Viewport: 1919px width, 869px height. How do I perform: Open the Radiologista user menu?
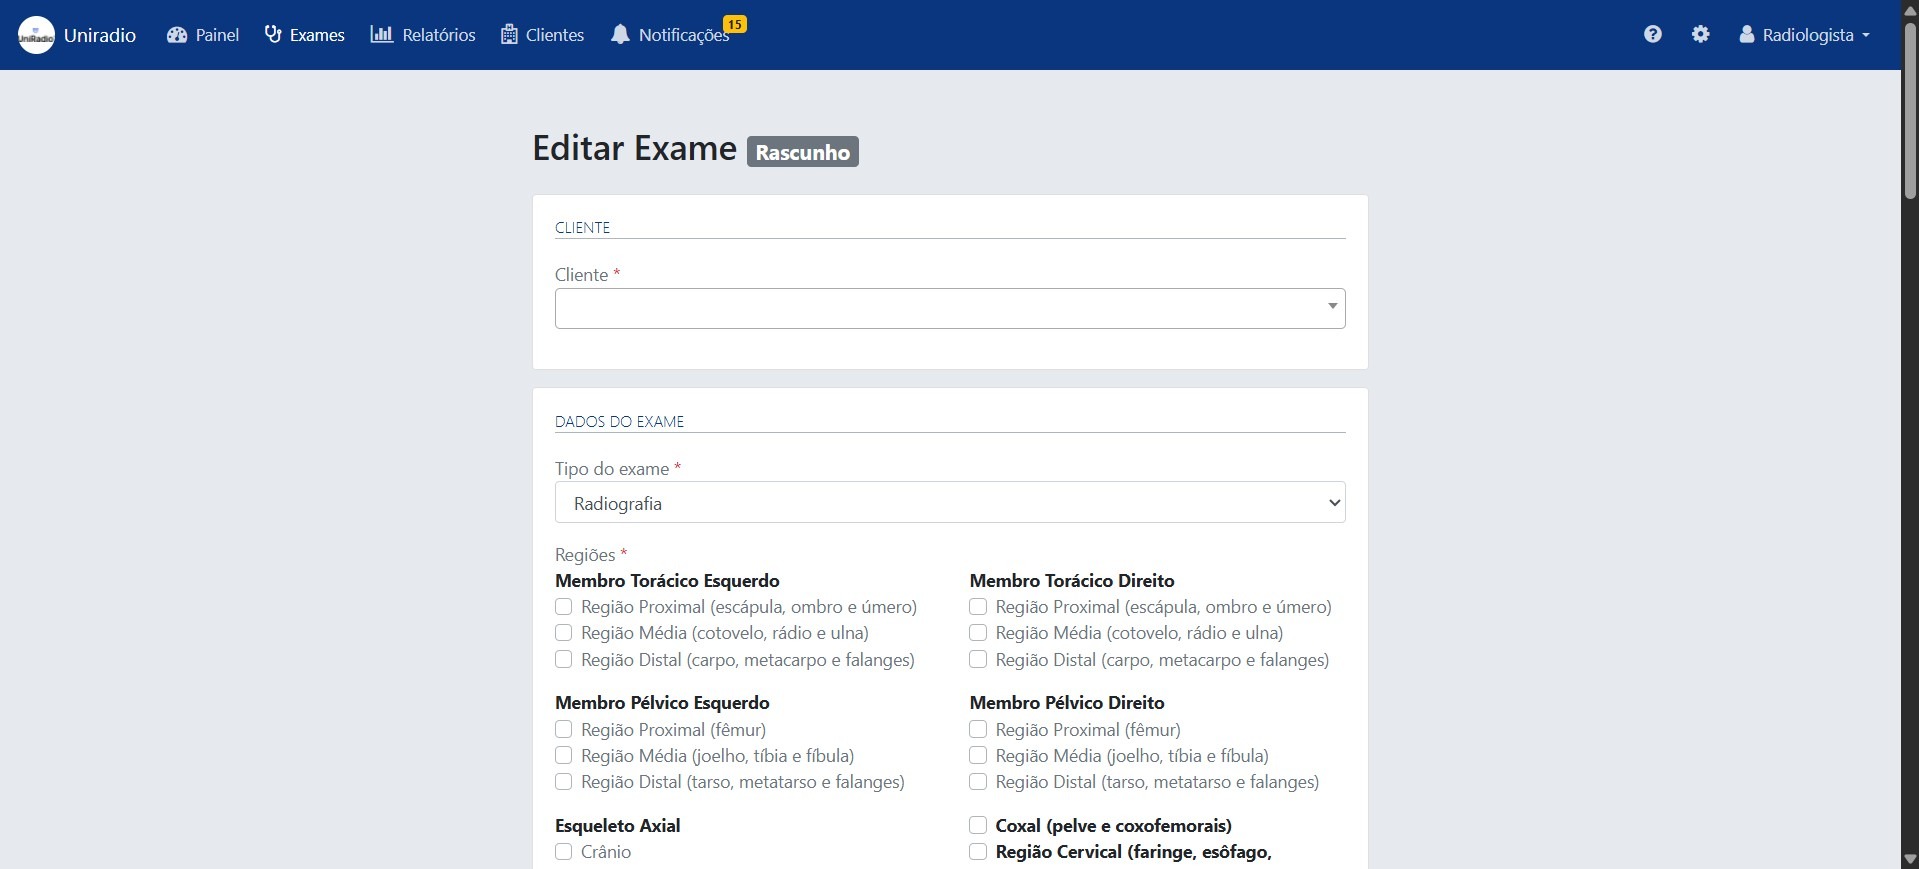1804,35
